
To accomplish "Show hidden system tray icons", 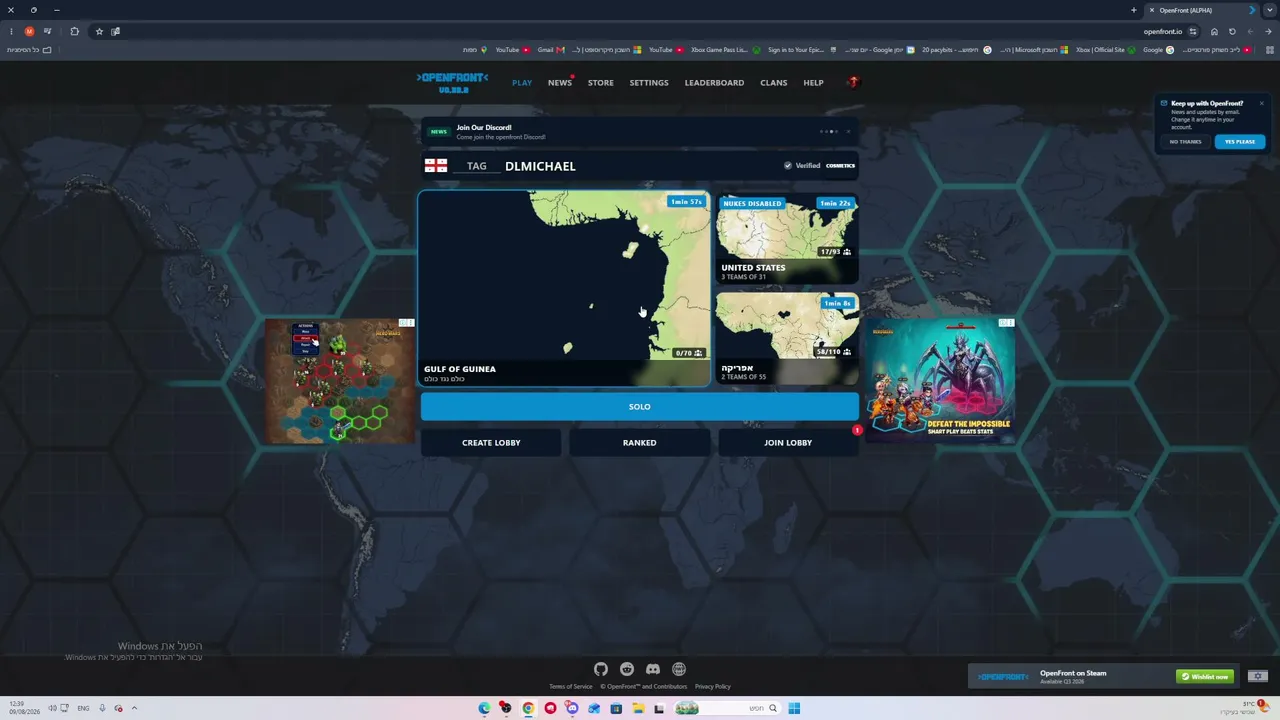I will [x=134, y=708].
